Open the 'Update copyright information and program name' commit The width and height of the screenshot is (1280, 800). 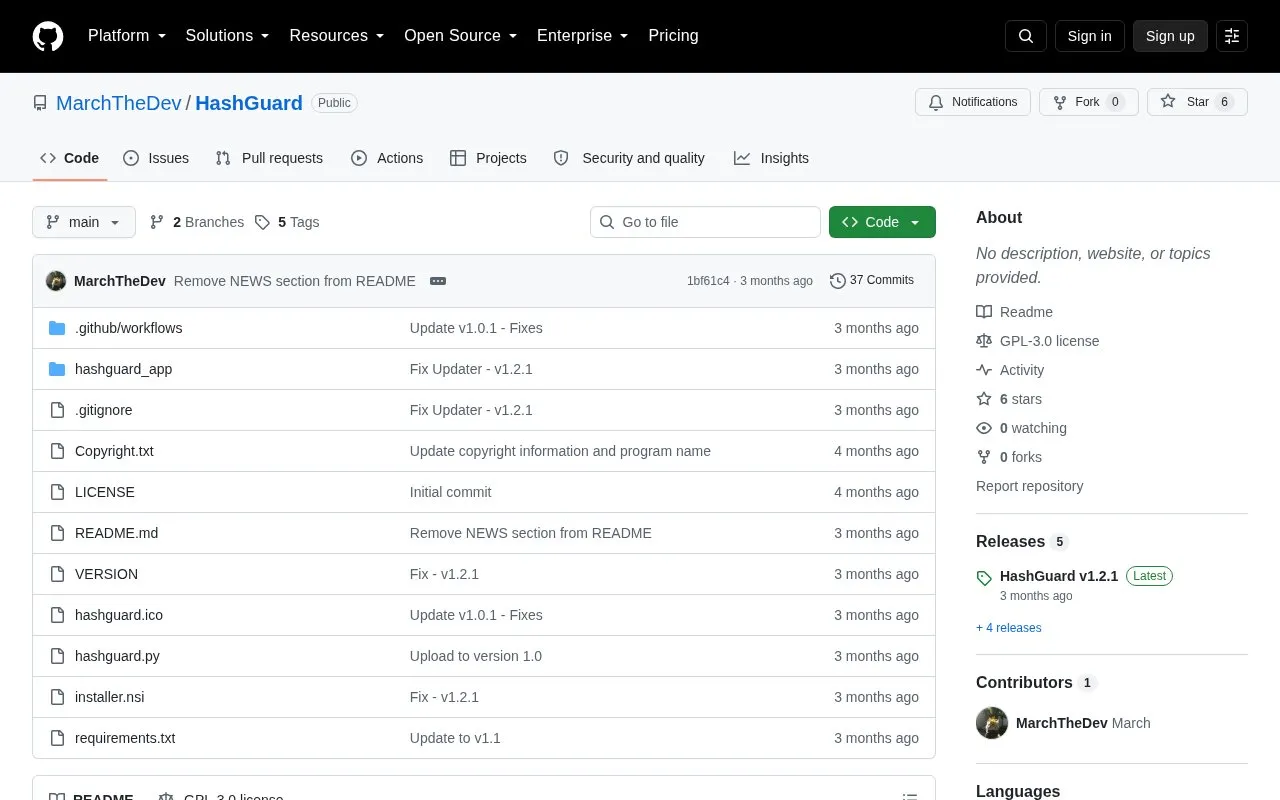coord(560,451)
